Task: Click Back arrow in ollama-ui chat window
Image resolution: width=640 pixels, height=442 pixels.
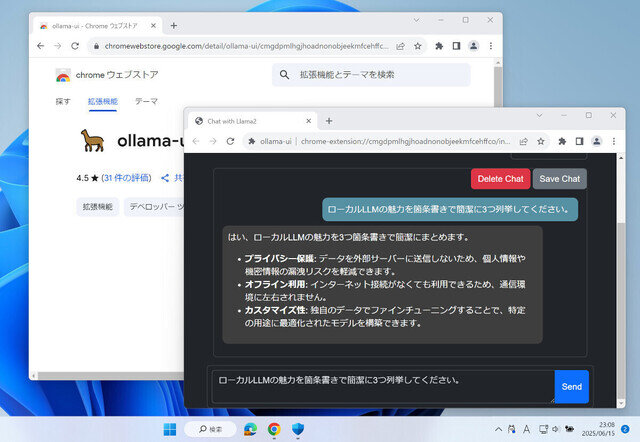Action: point(196,141)
